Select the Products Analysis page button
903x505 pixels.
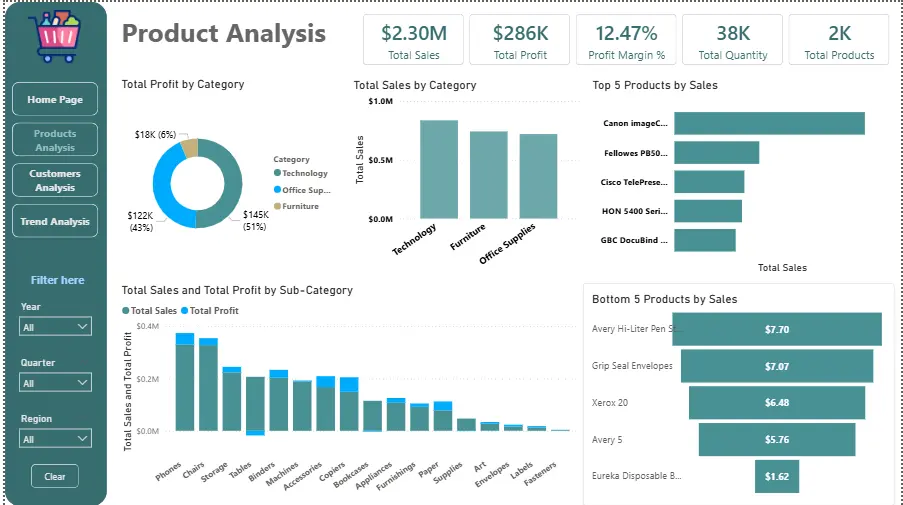click(55, 140)
